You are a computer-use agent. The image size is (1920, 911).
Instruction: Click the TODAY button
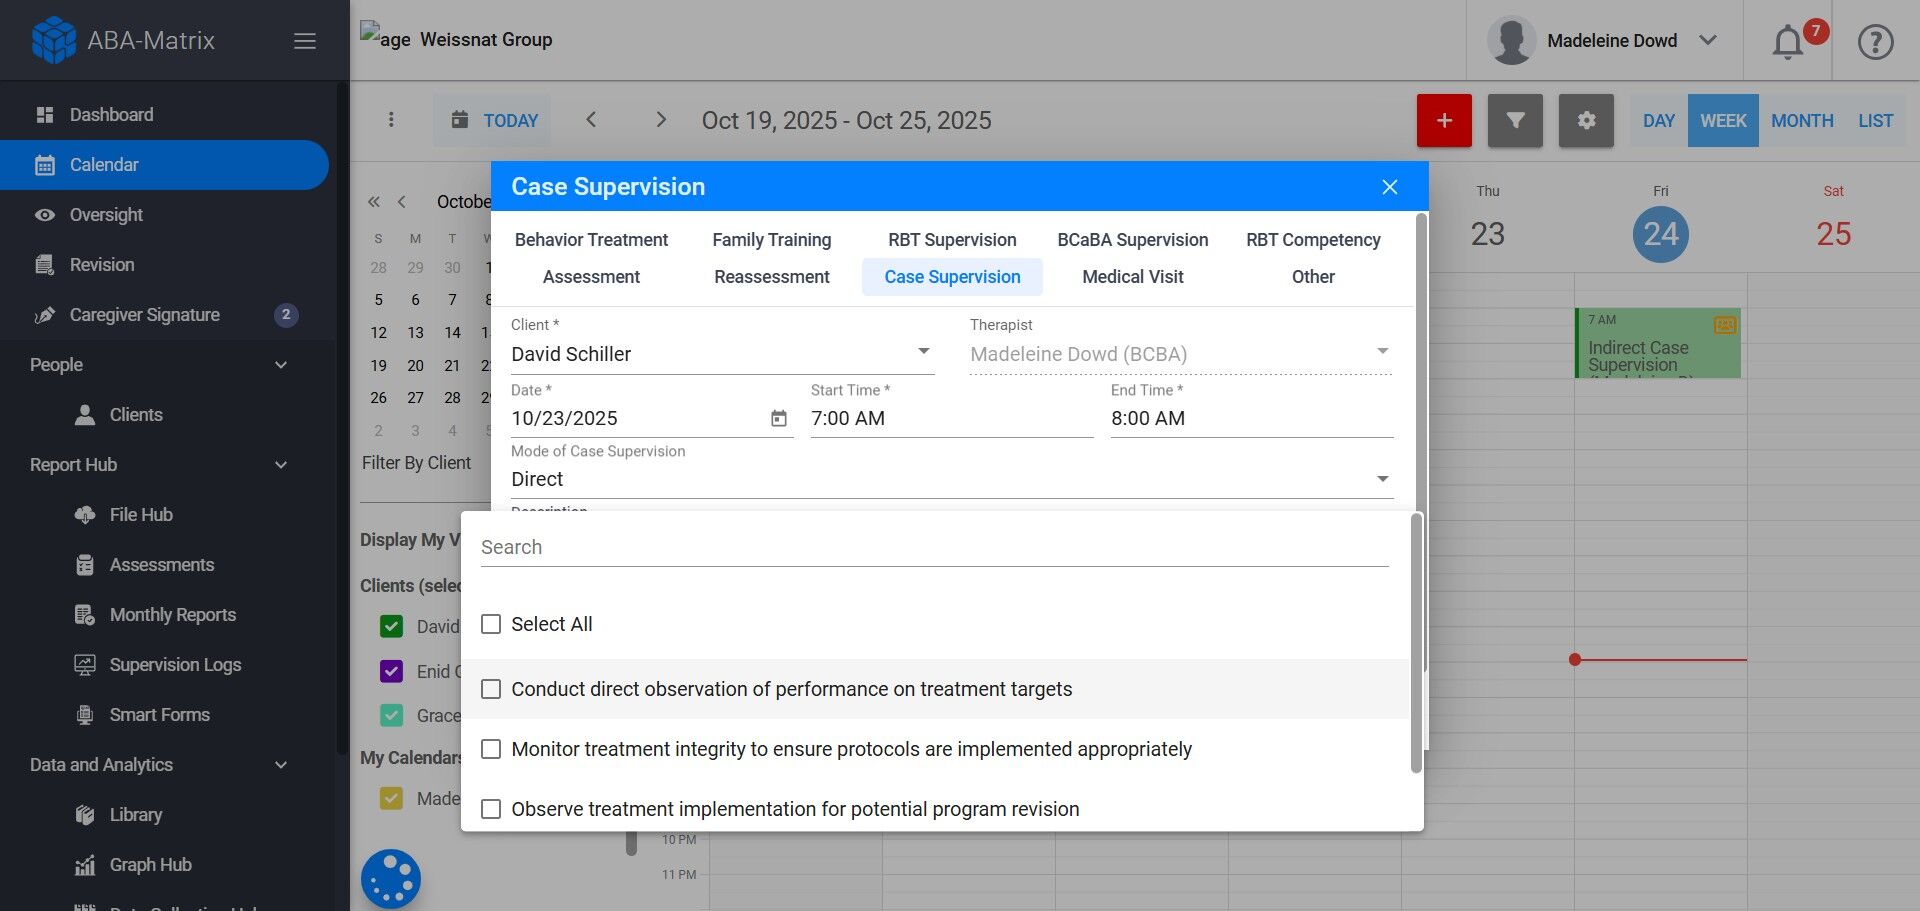point(494,121)
